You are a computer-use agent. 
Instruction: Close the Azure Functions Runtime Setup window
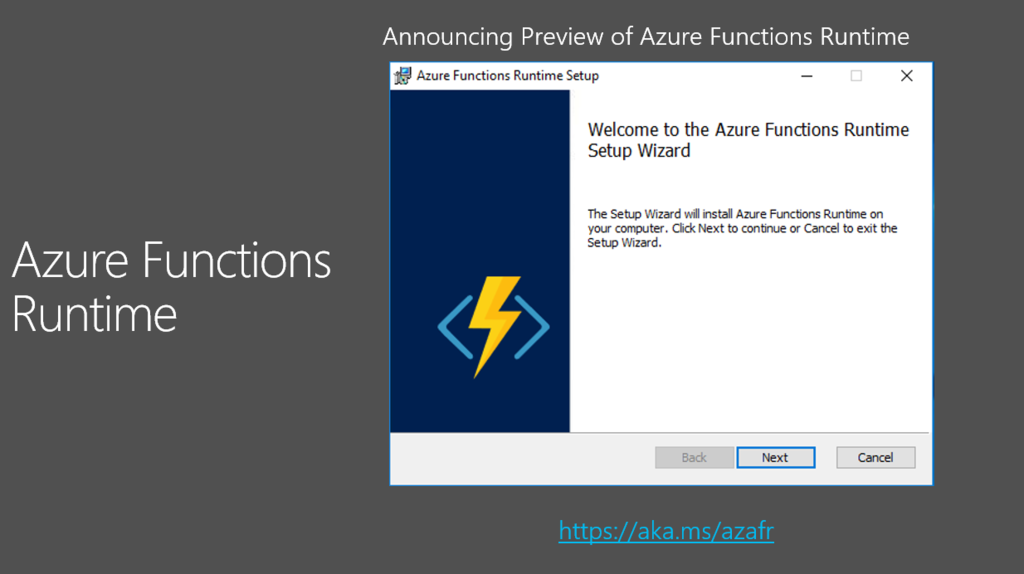coord(906,76)
